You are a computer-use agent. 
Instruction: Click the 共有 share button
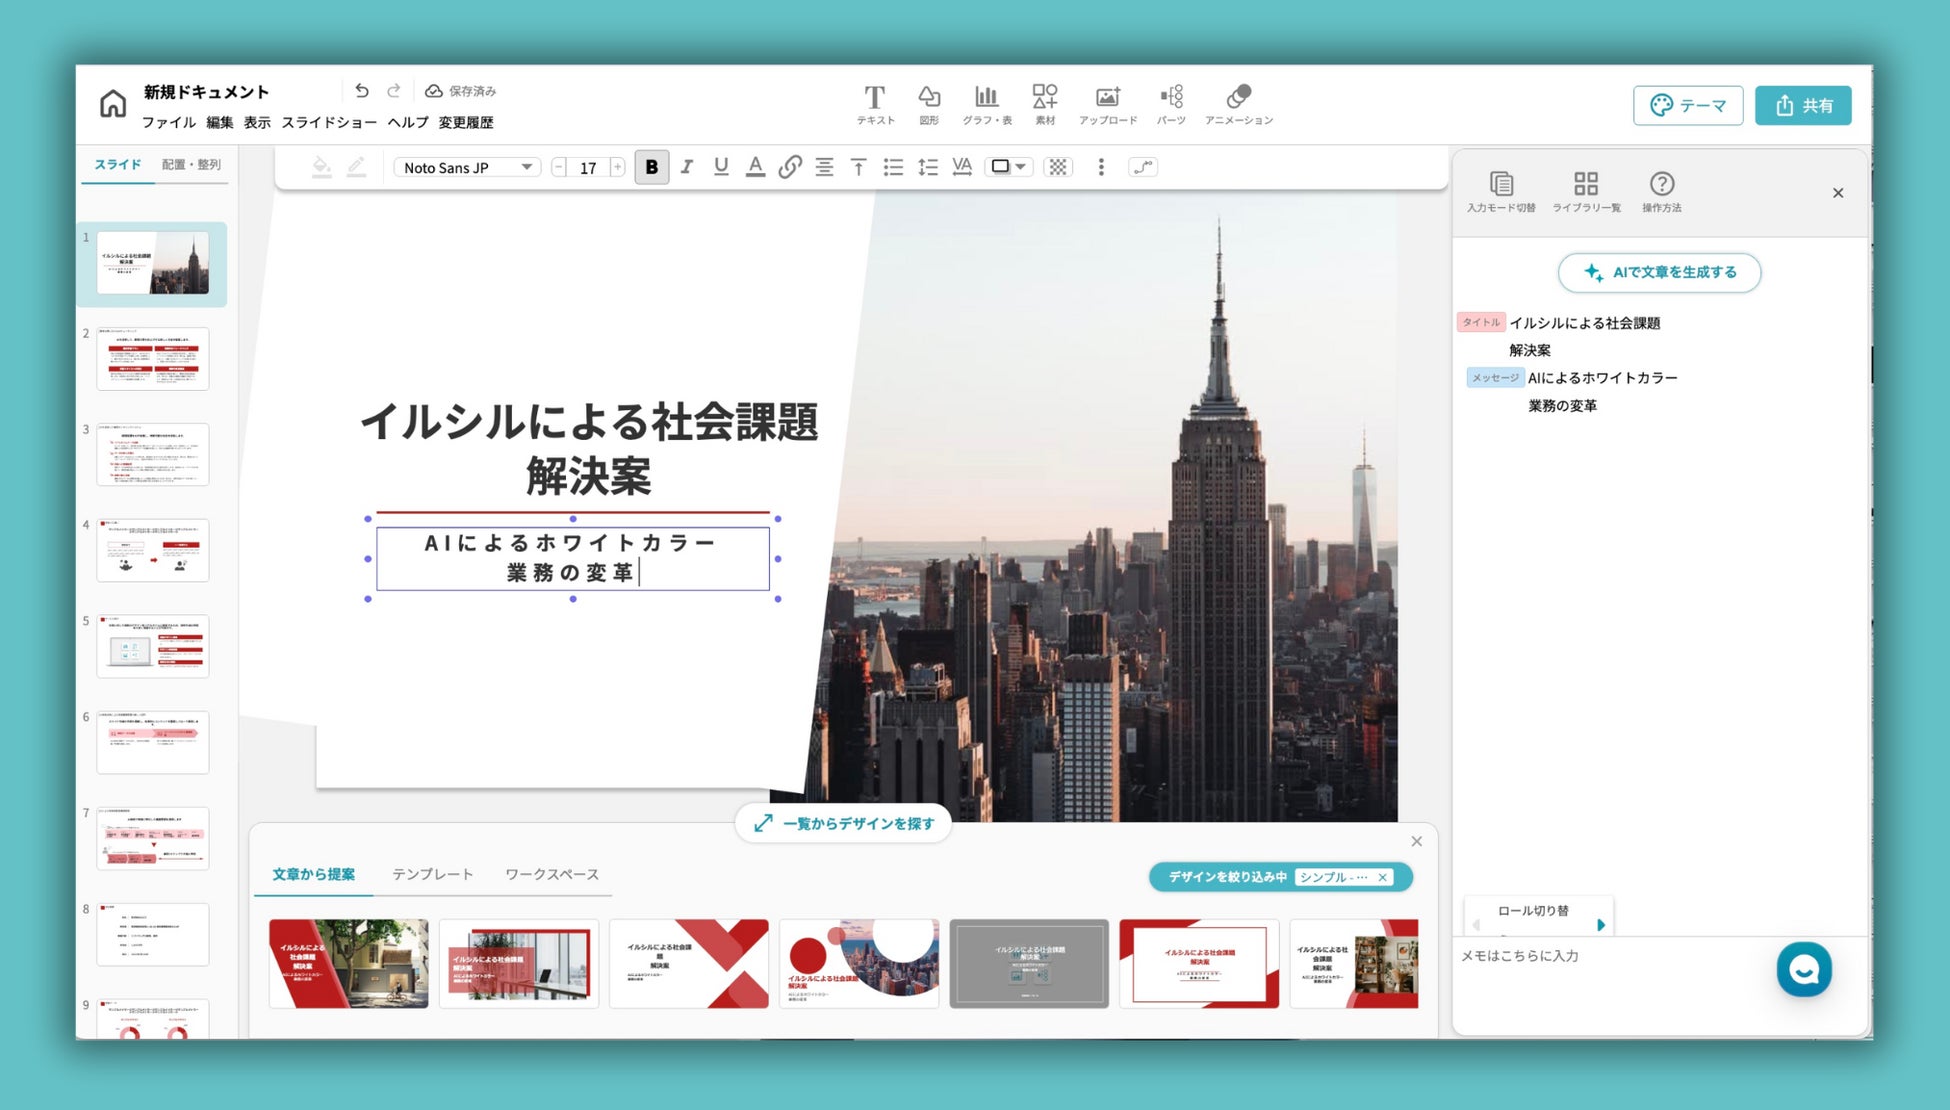coord(1803,105)
